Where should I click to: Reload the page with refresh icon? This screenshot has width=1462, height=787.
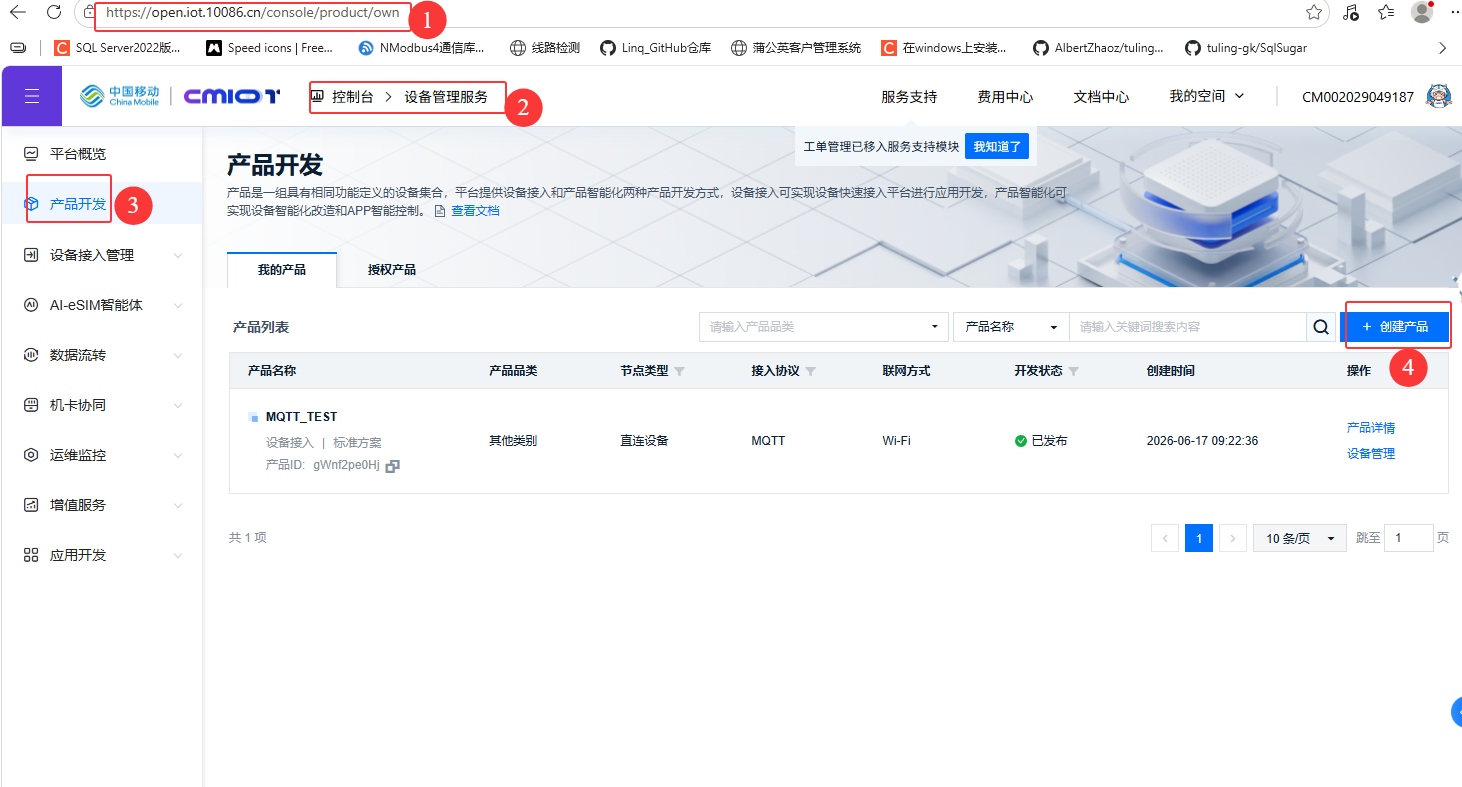(54, 13)
